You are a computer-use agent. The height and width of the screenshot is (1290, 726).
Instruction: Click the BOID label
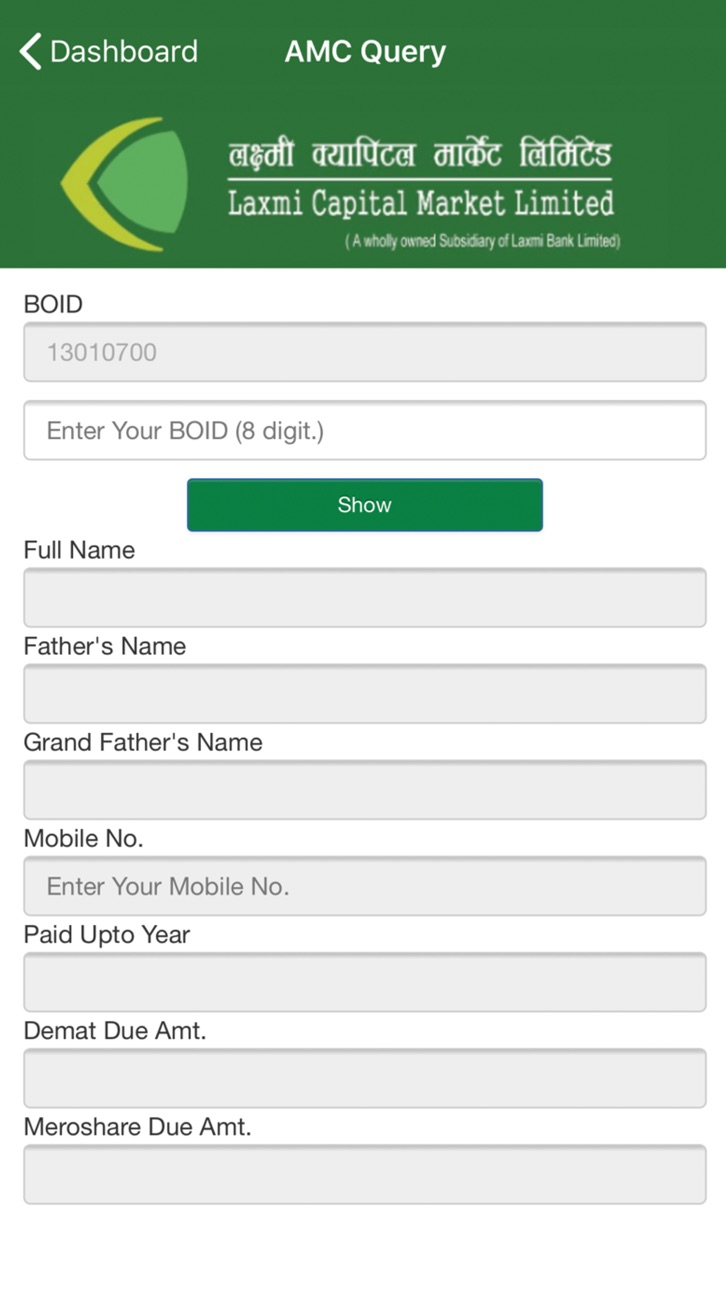[53, 304]
